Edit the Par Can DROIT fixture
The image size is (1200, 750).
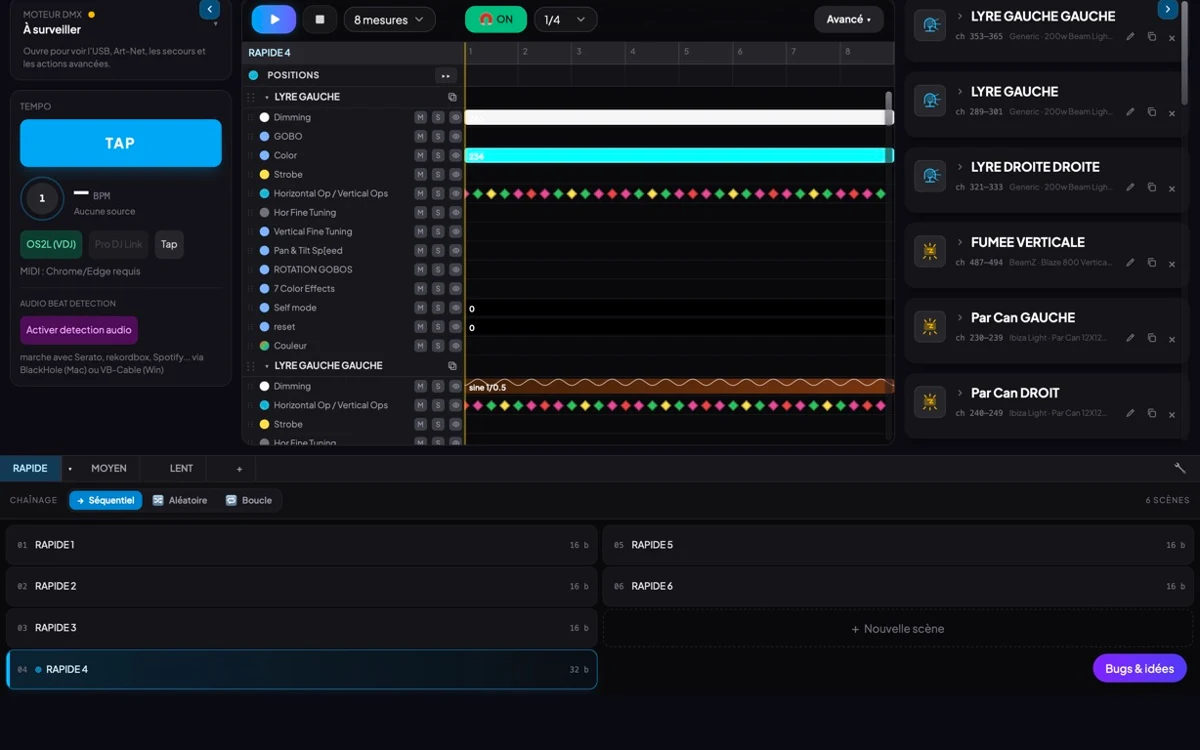click(x=1130, y=413)
